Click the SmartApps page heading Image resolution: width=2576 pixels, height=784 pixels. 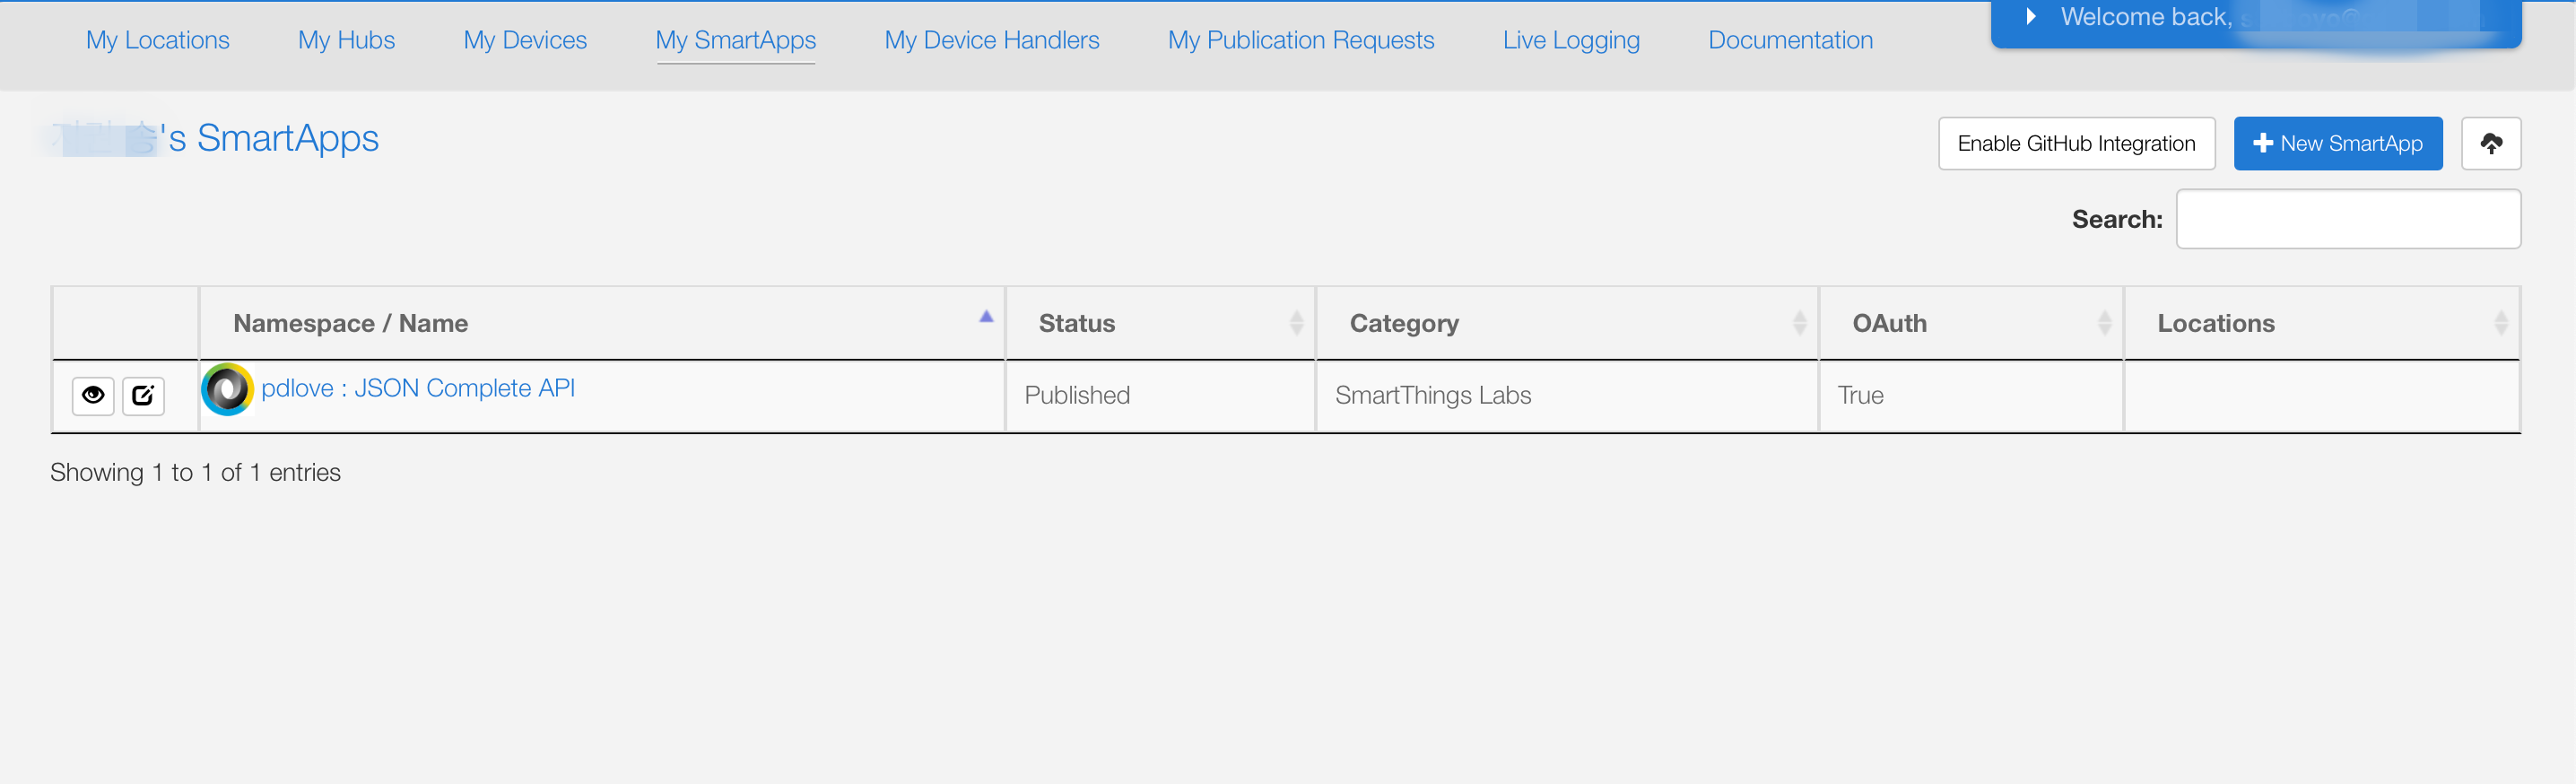[214, 138]
